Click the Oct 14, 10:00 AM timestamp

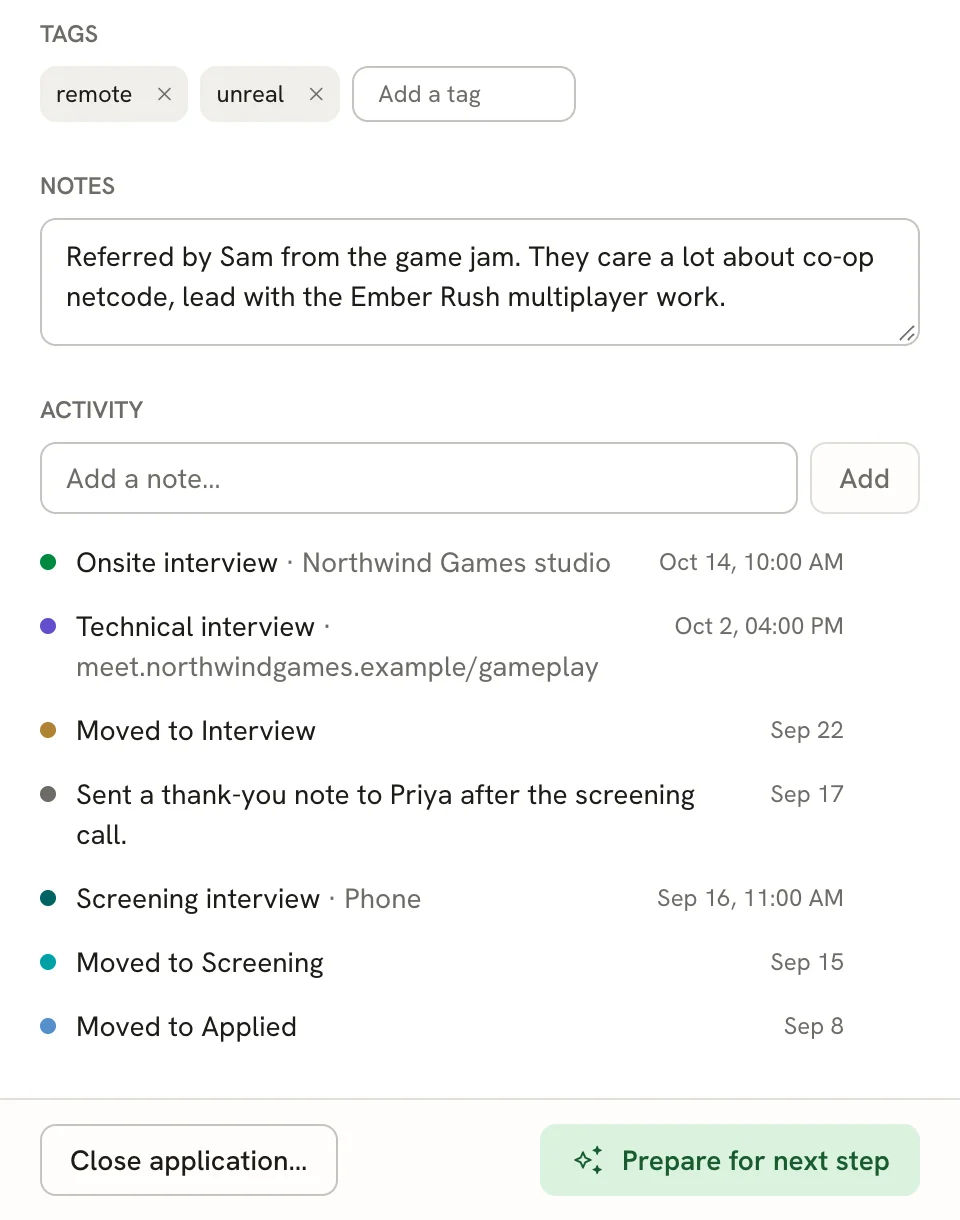[751, 562]
